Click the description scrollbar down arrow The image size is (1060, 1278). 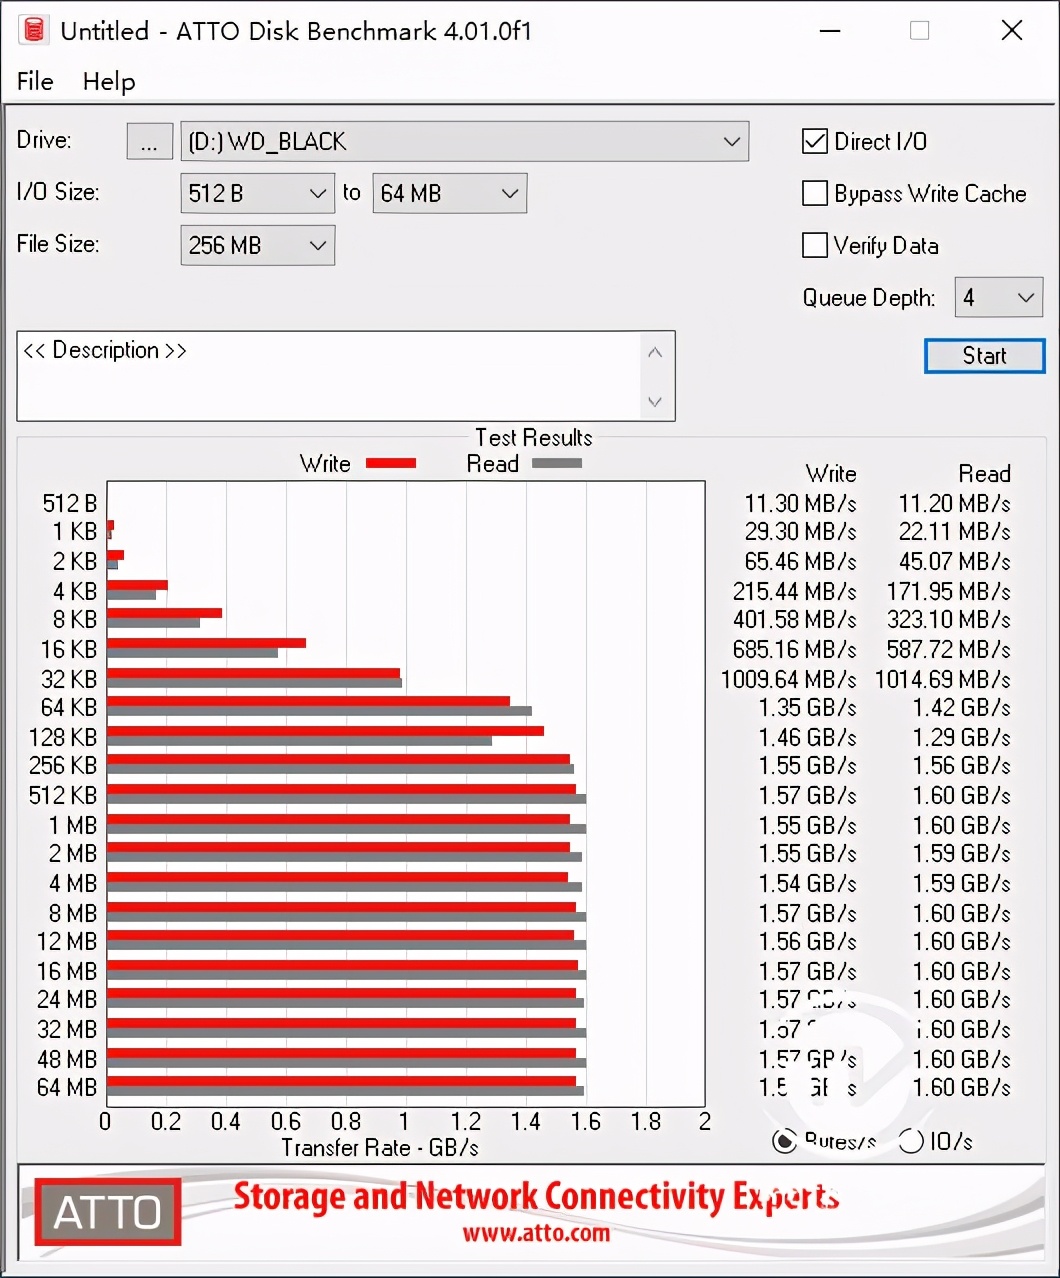(x=655, y=402)
